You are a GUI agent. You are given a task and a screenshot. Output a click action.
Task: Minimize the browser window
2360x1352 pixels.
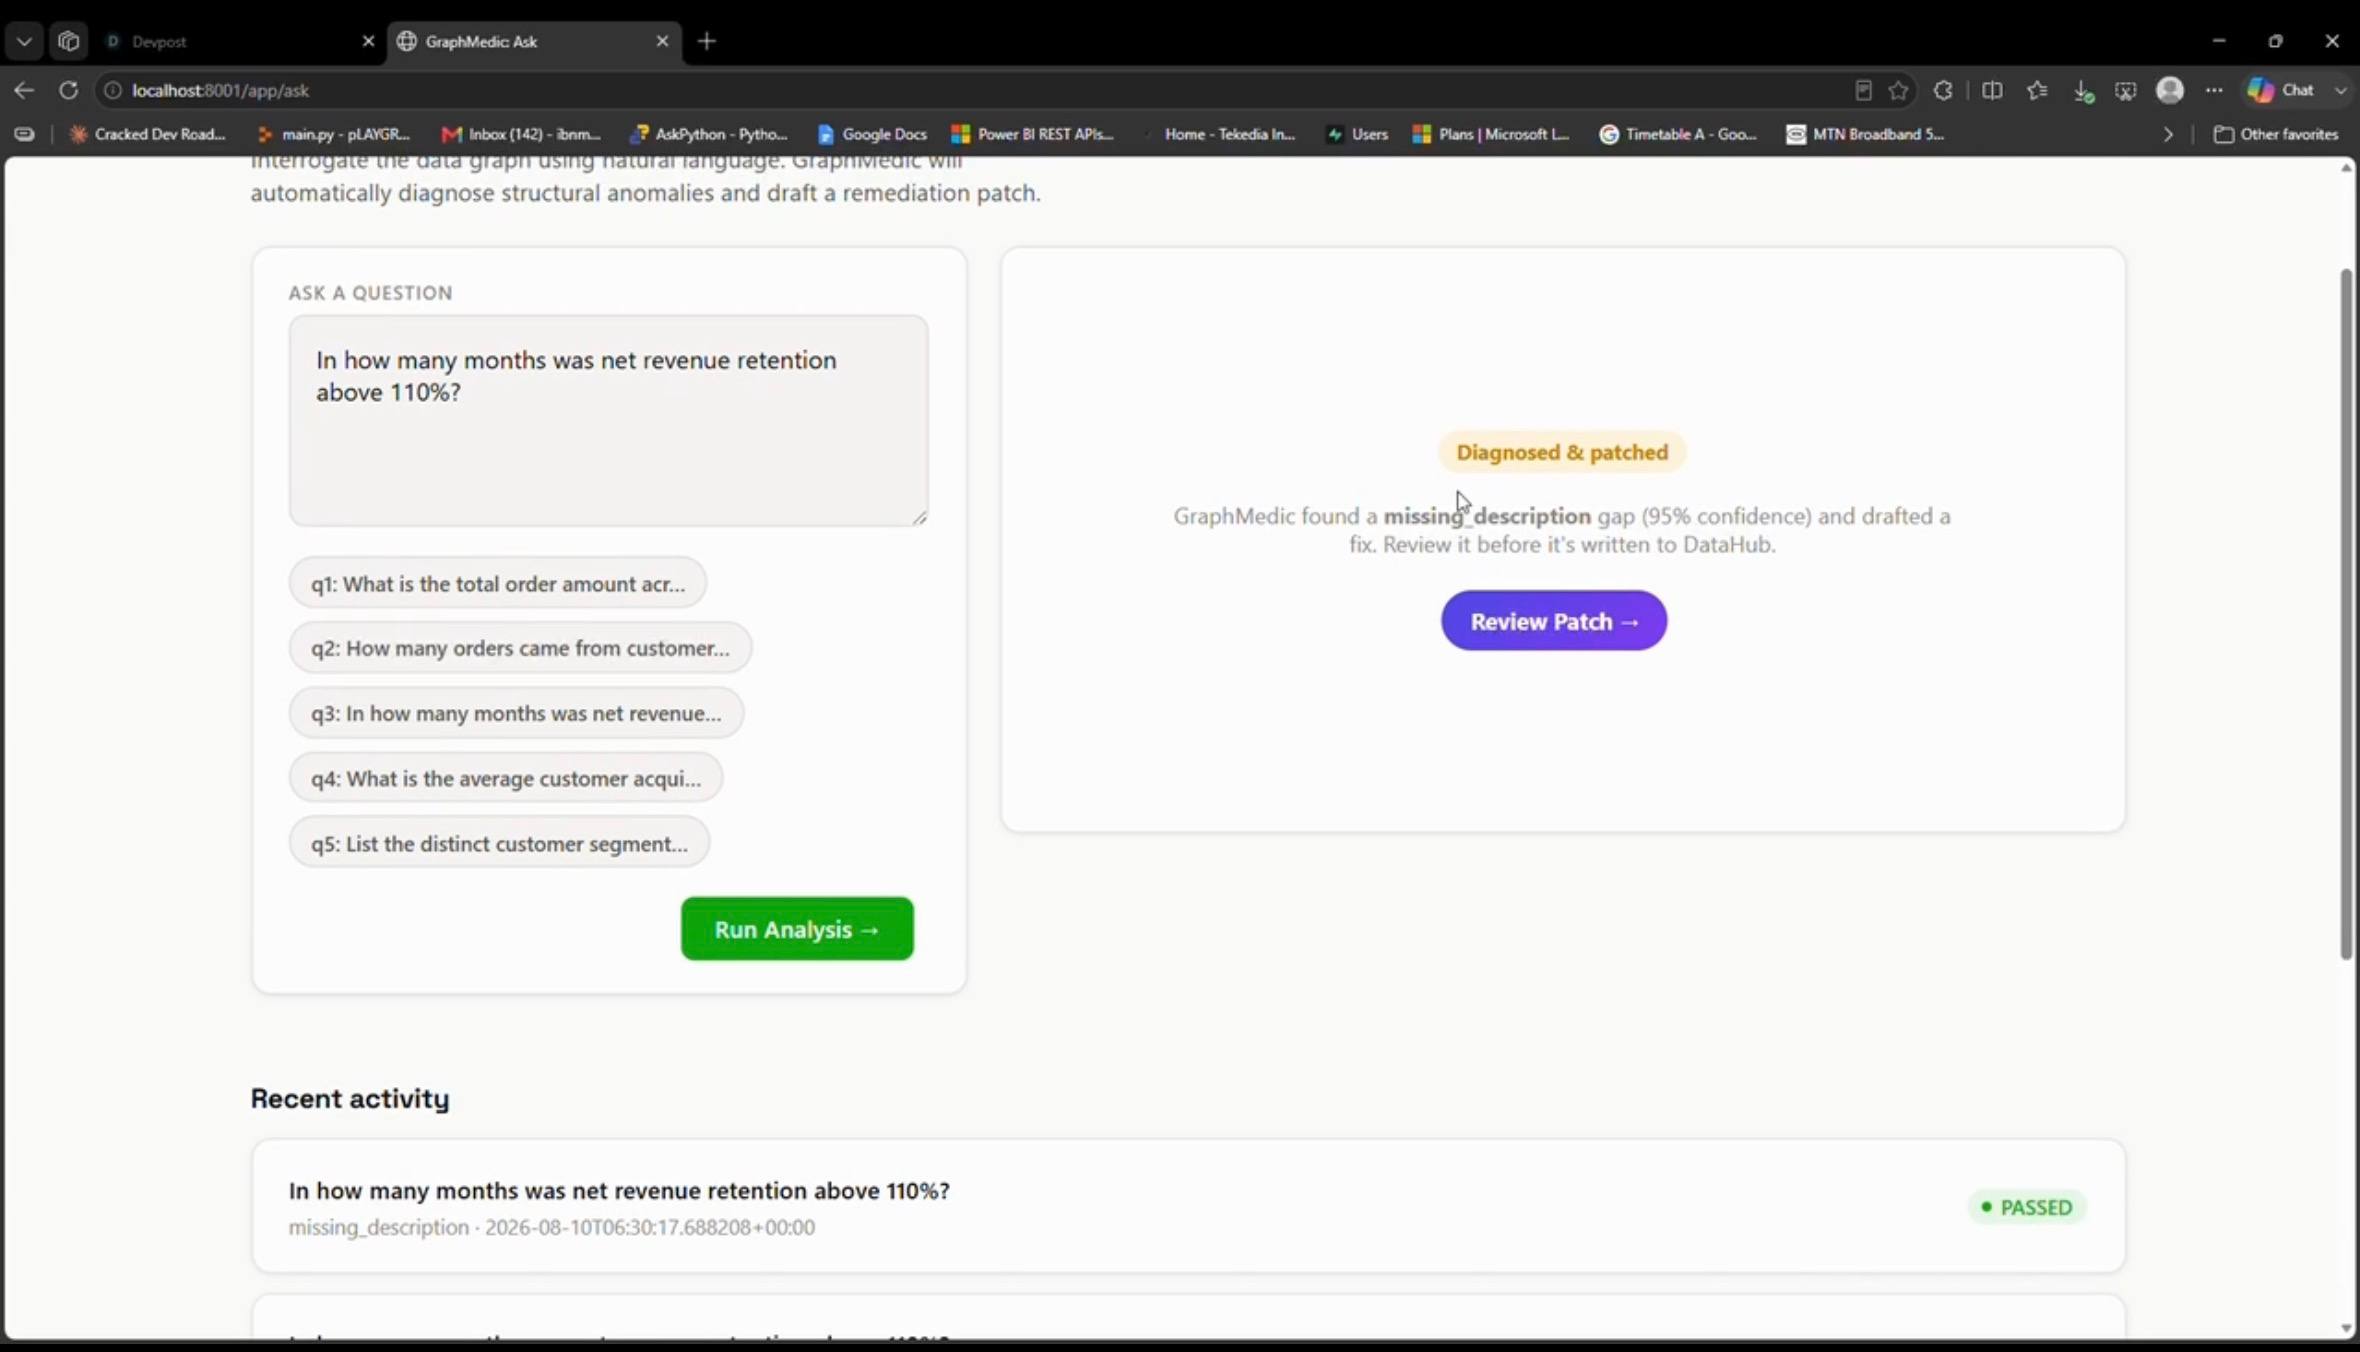(2219, 41)
